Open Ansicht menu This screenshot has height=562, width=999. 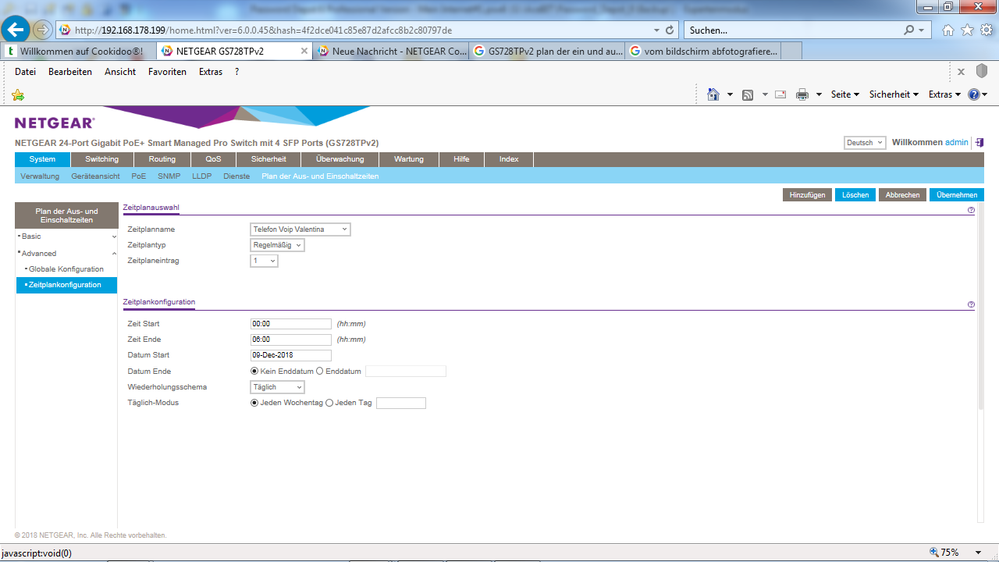[x=120, y=72]
